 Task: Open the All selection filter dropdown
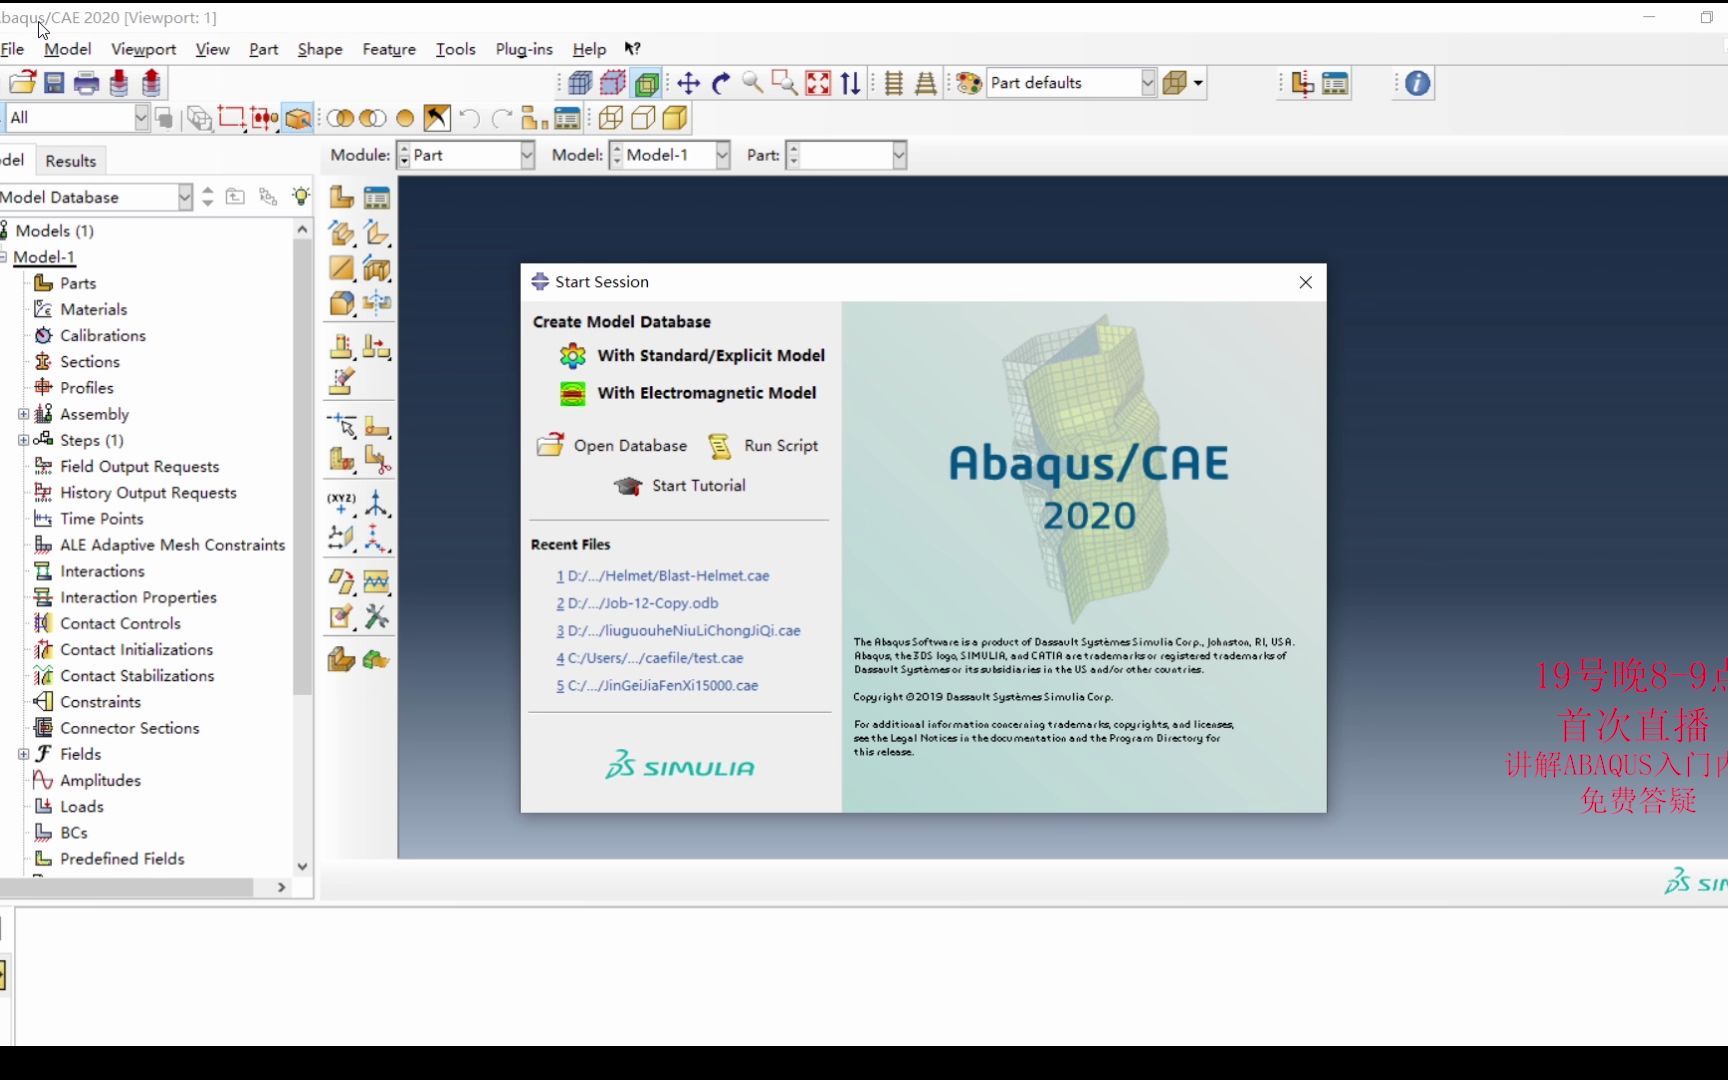pyautogui.click(x=141, y=118)
